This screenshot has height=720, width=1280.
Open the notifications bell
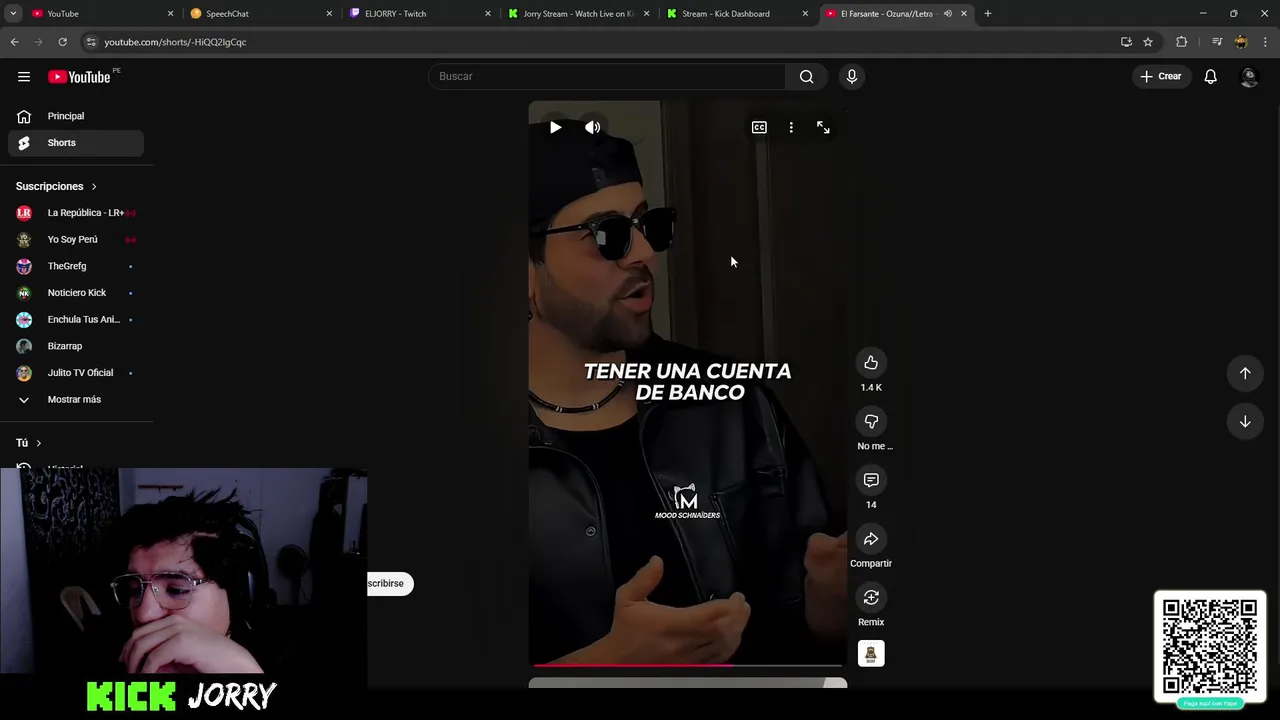pos(1210,77)
